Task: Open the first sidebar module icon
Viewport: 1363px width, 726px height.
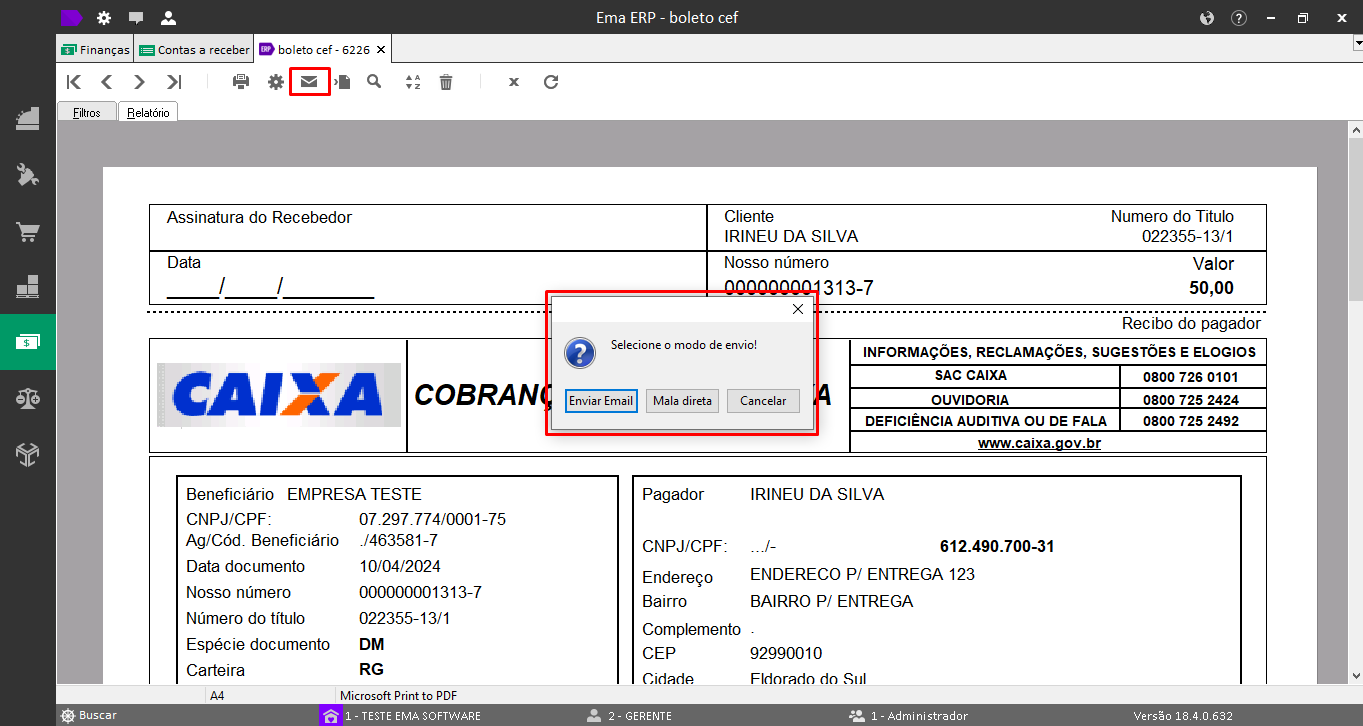Action: (x=28, y=118)
